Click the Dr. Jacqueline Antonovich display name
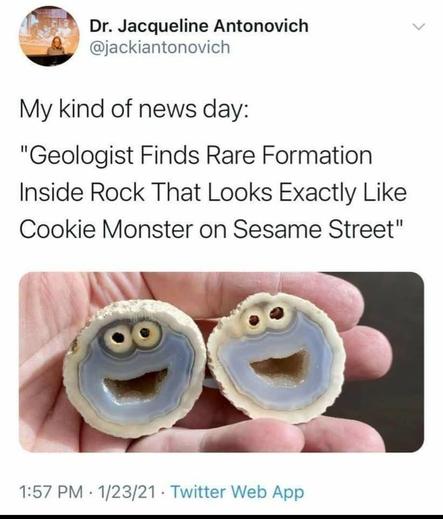Image resolution: width=443 pixels, height=519 pixels. [199, 26]
